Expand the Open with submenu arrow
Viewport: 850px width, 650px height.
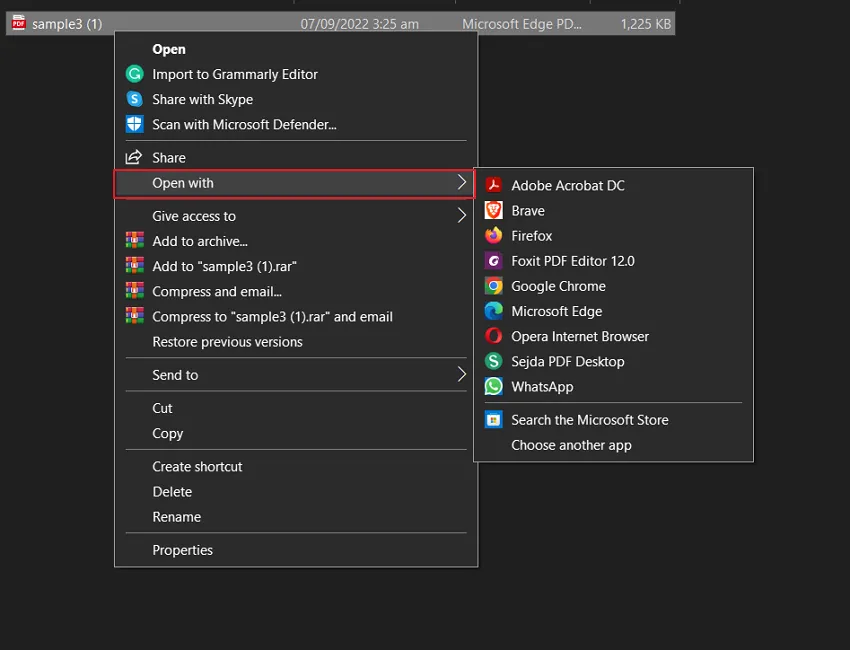(461, 183)
